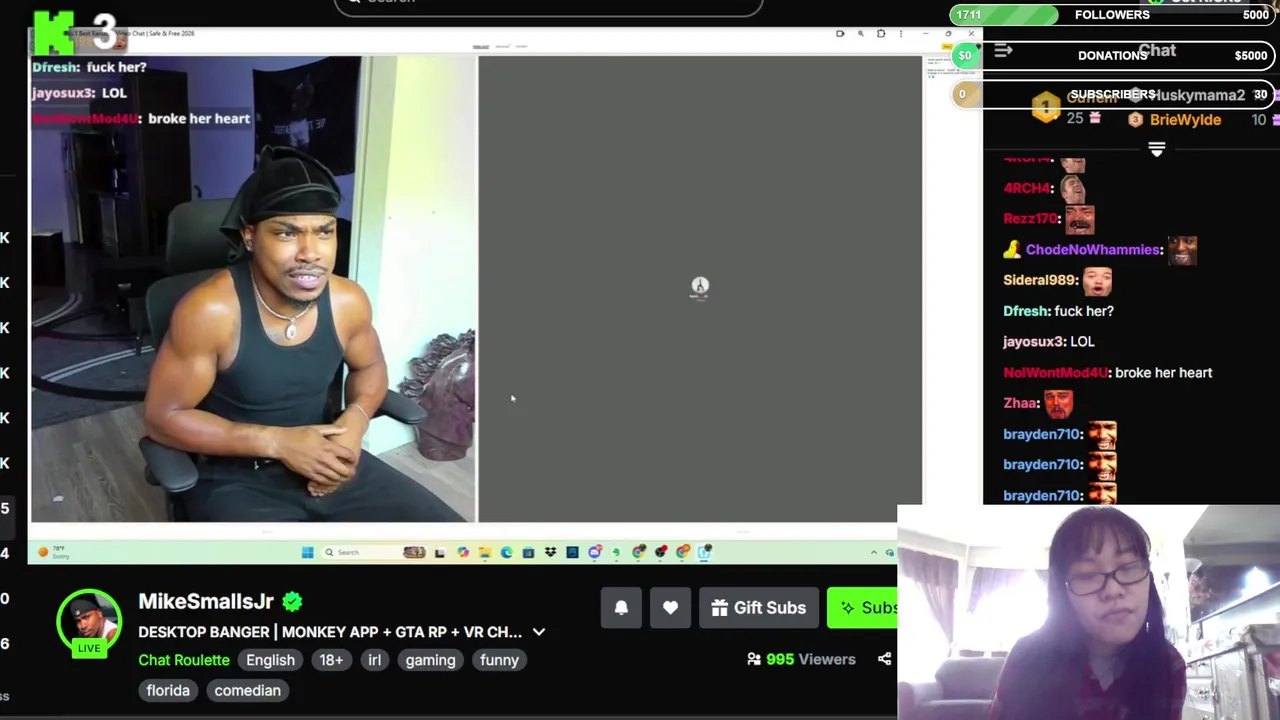This screenshot has height=720, width=1280.
Task: Click the zoom magnifier in the streamed browser toolbar
Action: tap(860, 34)
